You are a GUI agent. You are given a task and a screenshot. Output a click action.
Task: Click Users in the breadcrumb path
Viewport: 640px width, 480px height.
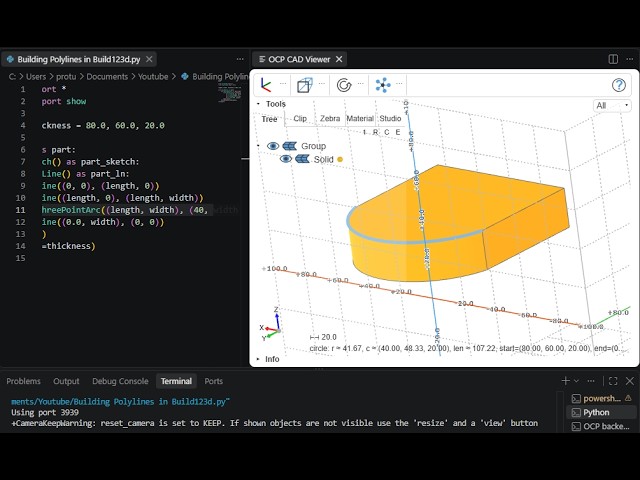pos(36,77)
